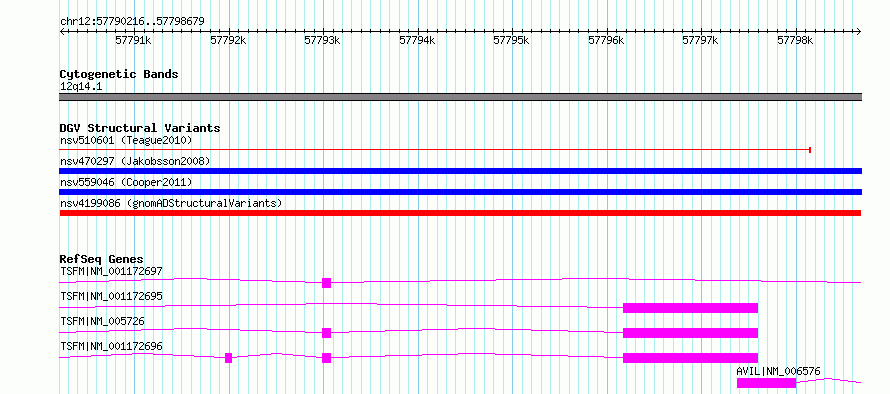890x394 pixels.
Task: Click the red end marker of nsv510601
Action: coord(810,150)
